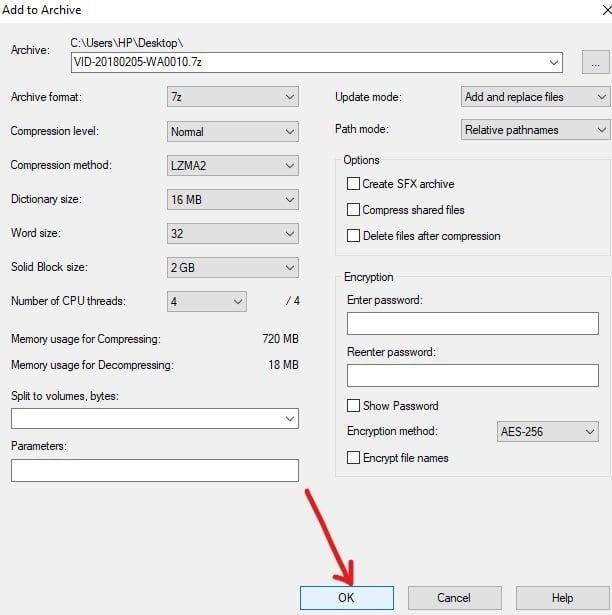
Task: Open the Word size dropdown
Action: 233,234
